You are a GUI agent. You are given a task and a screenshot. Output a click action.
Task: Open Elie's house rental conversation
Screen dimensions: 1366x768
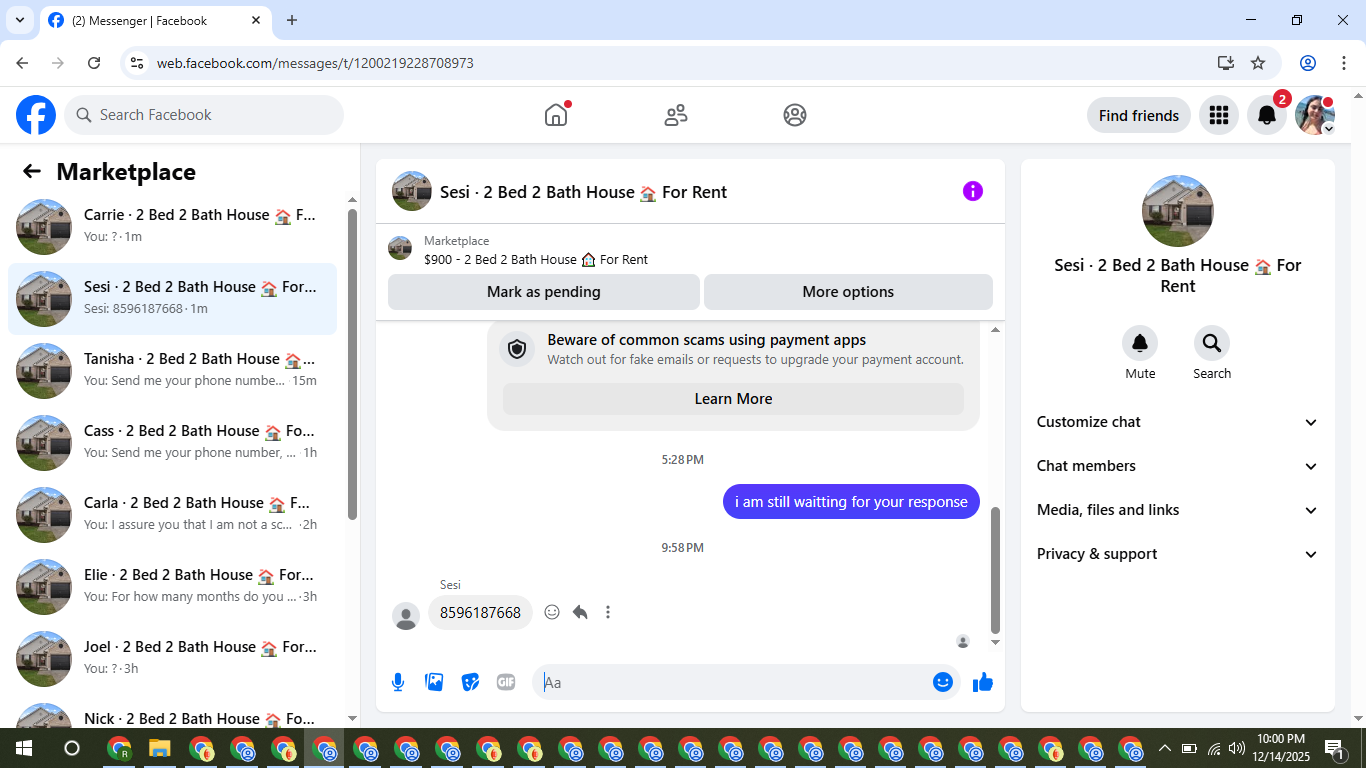172,587
